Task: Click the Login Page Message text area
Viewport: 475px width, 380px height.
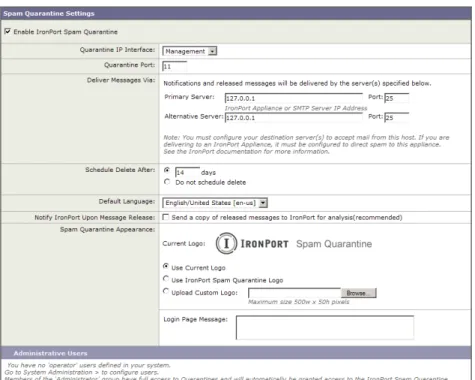Action: 325,327
